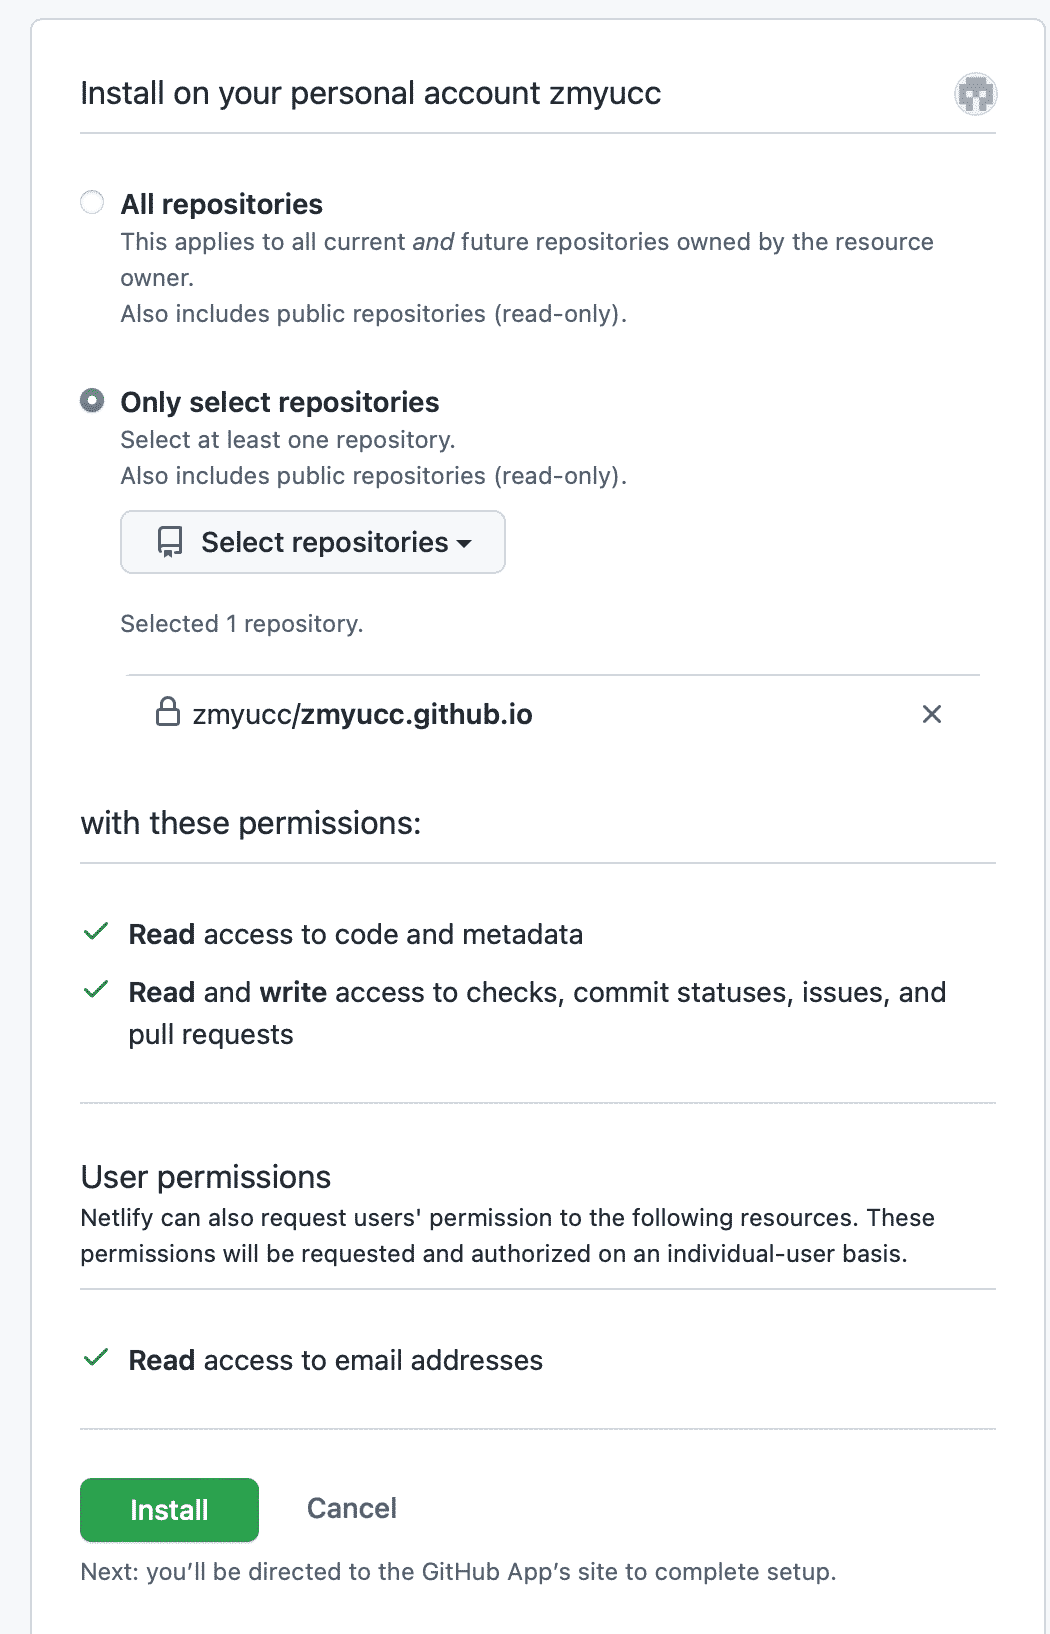The height and width of the screenshot is (1634, 1050).
Task: Click the "Selected 1 repository." status text
Action: pyautogui.click(x=241, y=624)
